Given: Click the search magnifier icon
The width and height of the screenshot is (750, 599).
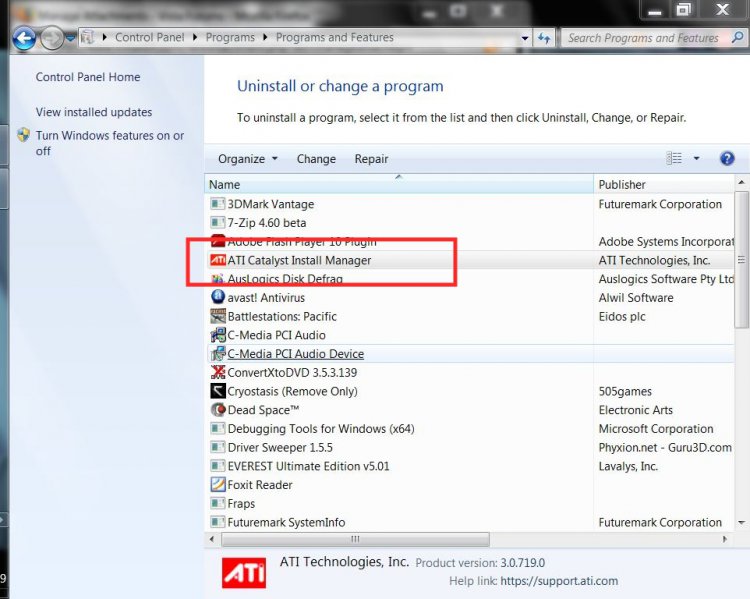Looking at the screenshot, I should click(738, 37).
